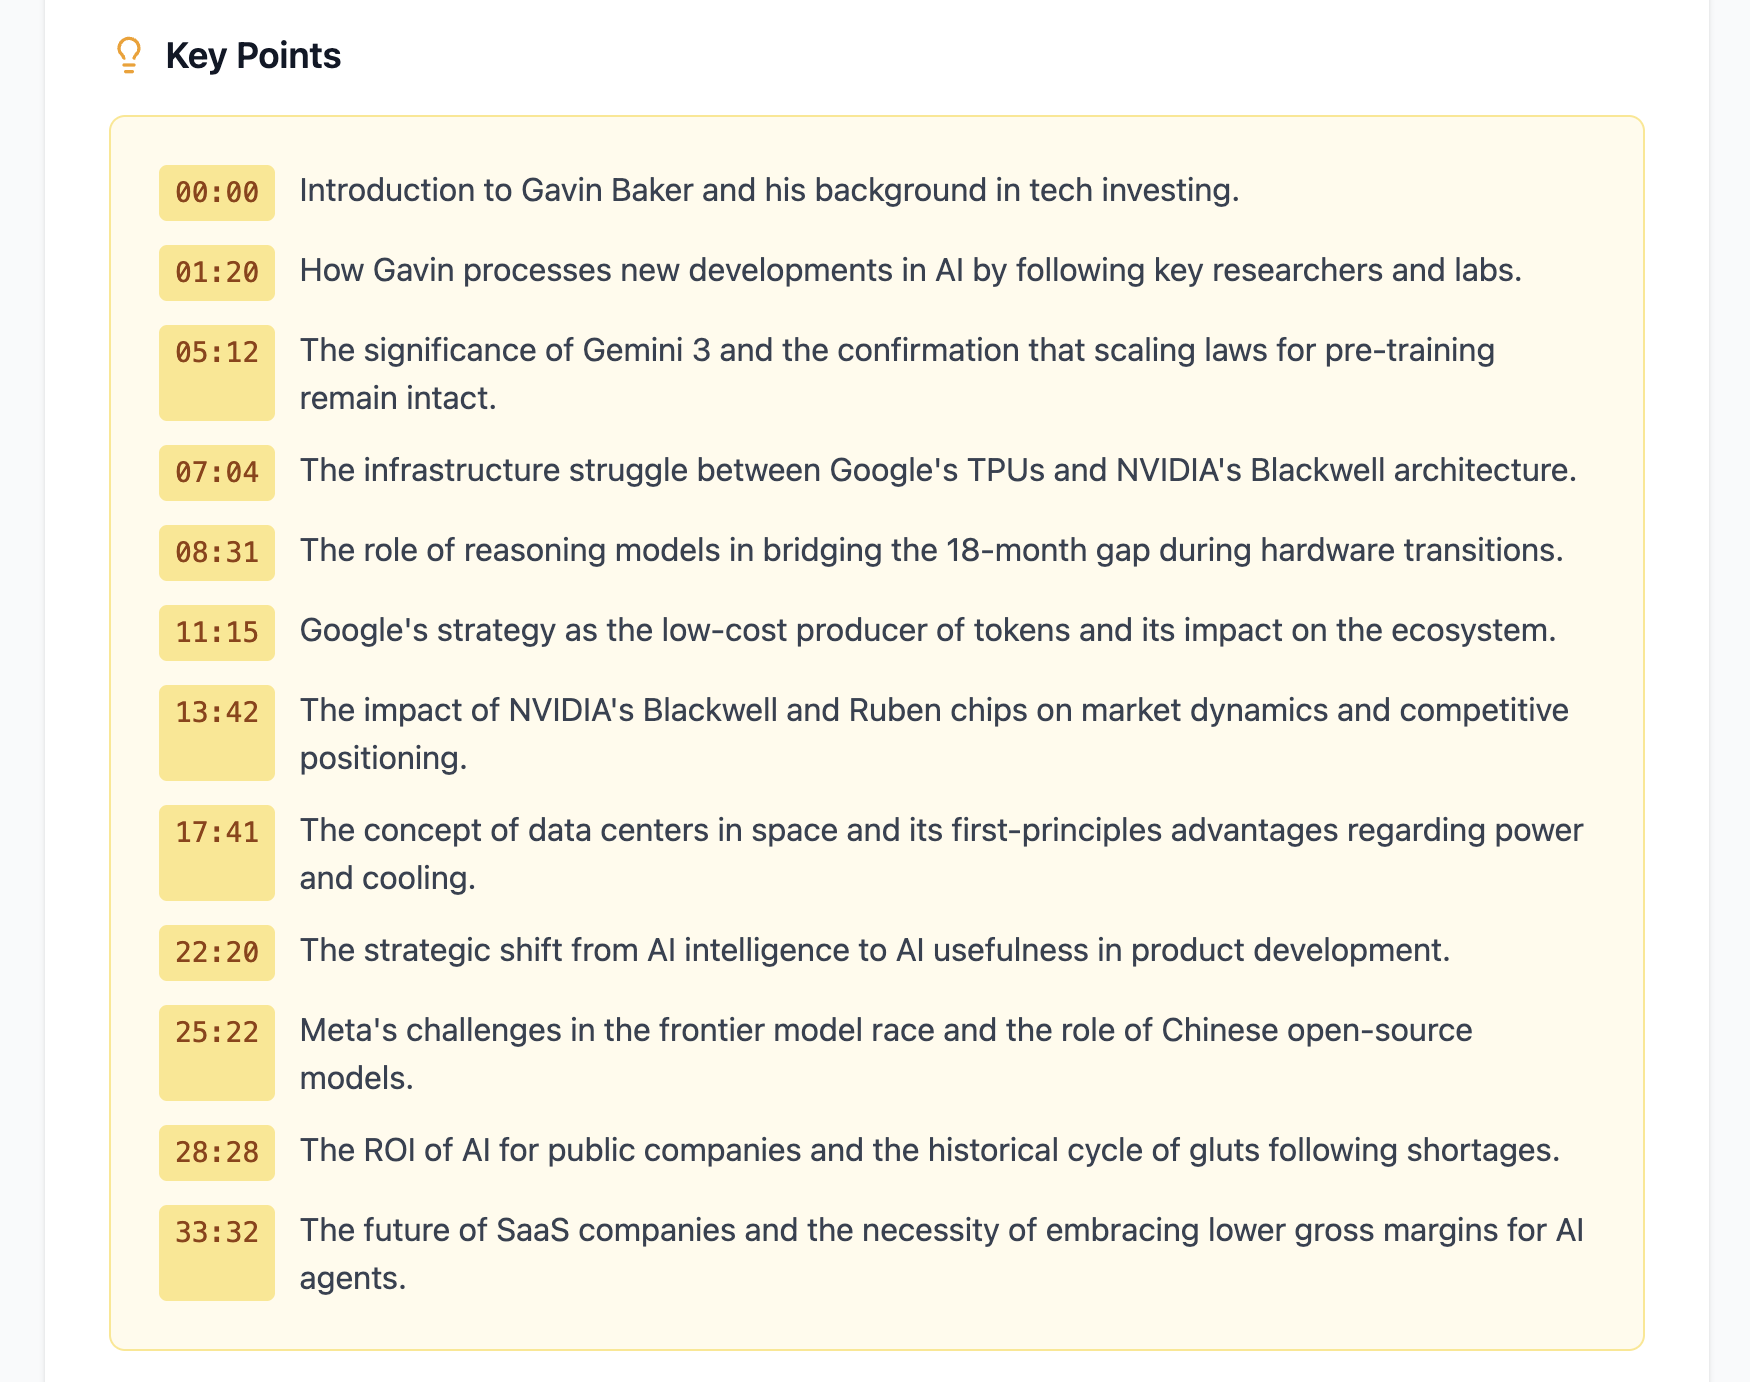Jump to the 00:00 introduction timestamp
1750x1382 pixels.
(216, 192)
